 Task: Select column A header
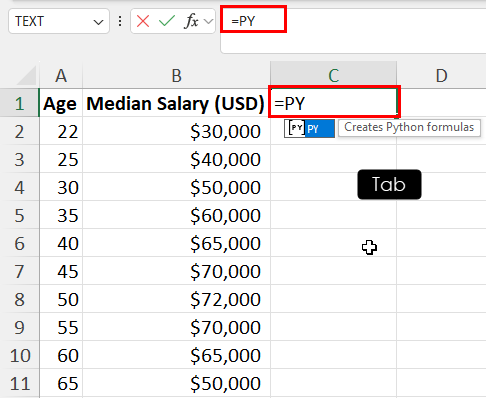61,75
